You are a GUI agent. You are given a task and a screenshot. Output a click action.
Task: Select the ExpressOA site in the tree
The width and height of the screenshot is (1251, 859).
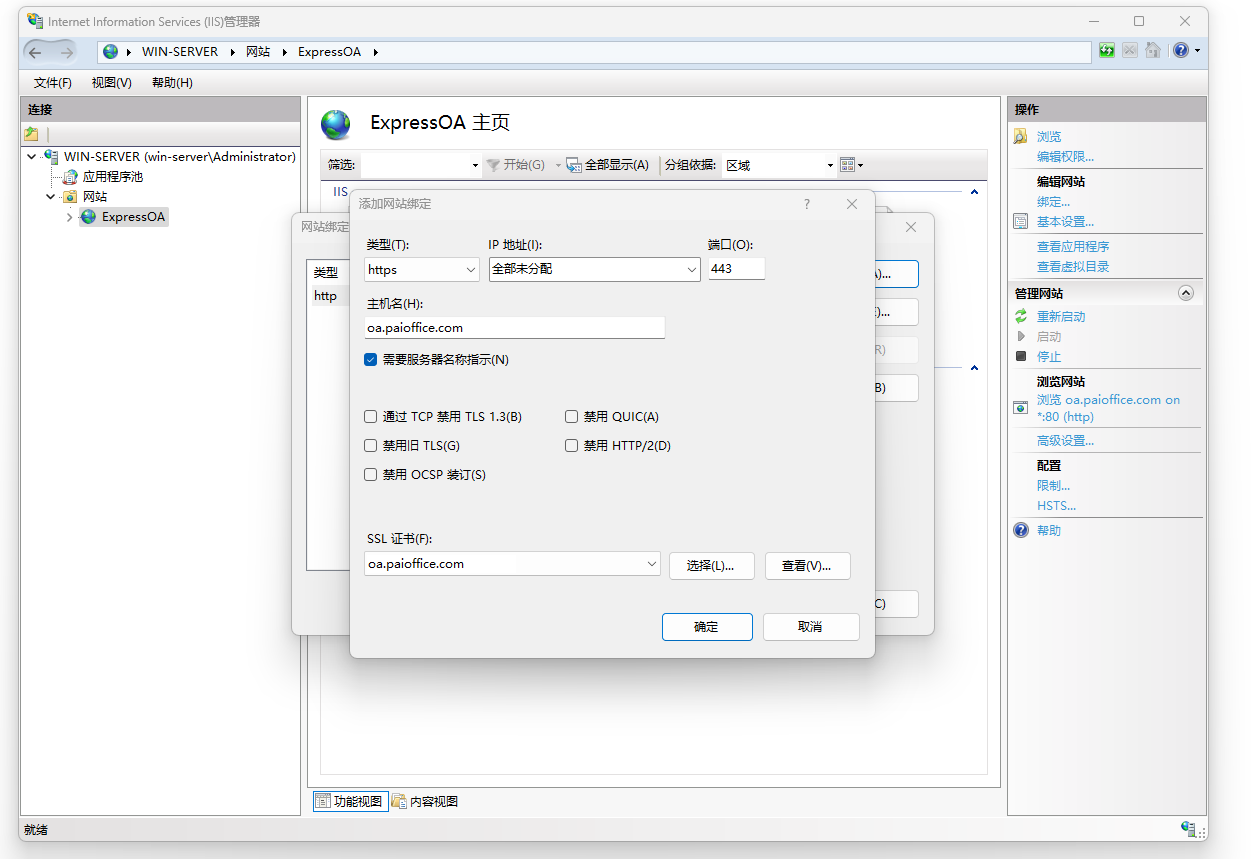(133, 216)
